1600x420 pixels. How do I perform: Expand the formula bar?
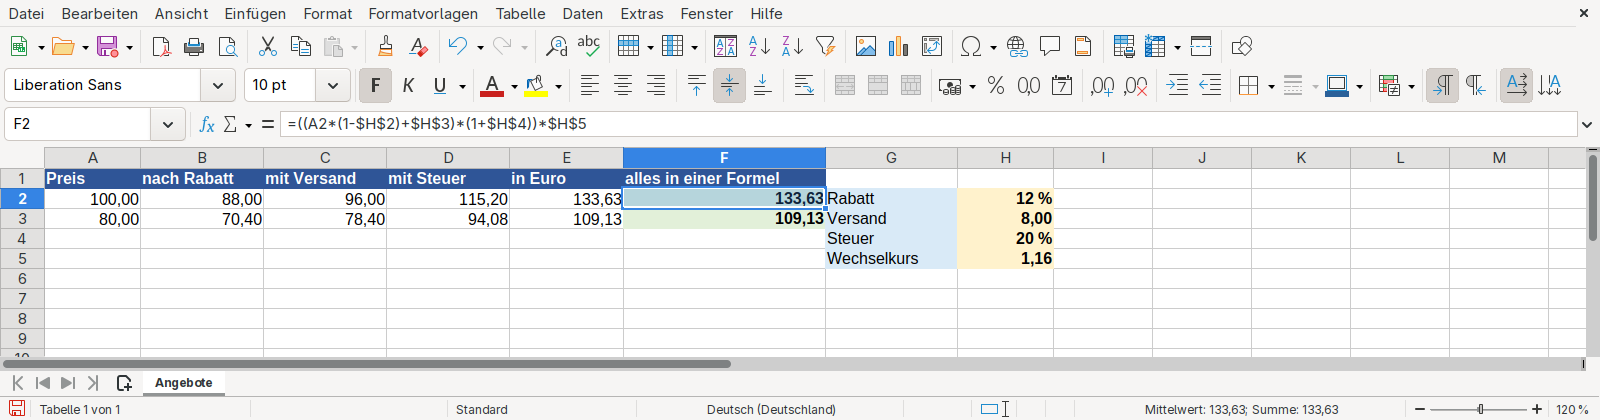coord(1586,124)
